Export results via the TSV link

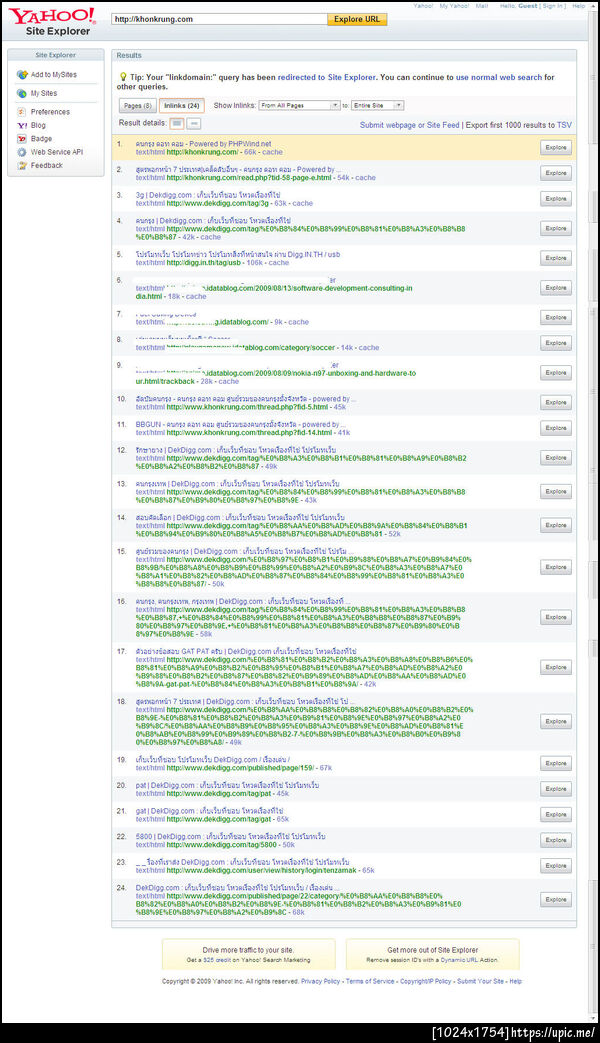(564, 125)
